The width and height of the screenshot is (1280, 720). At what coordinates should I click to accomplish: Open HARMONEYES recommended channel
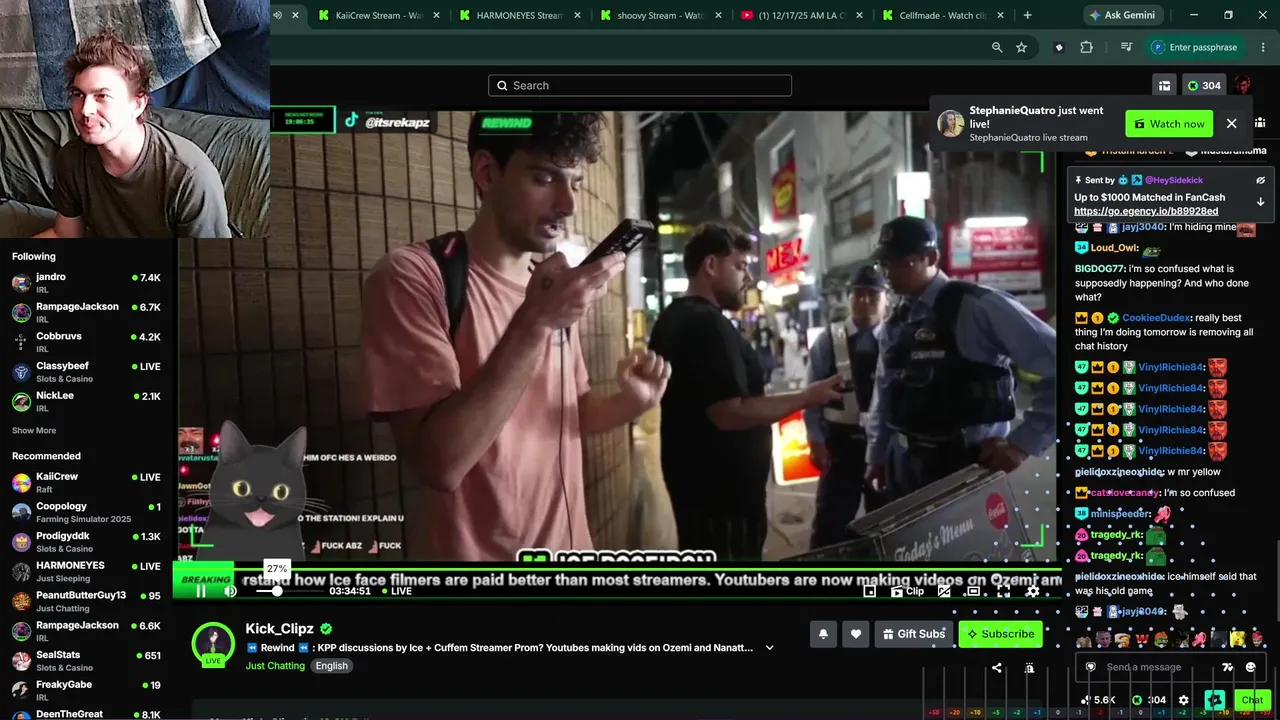click(86, 572)
